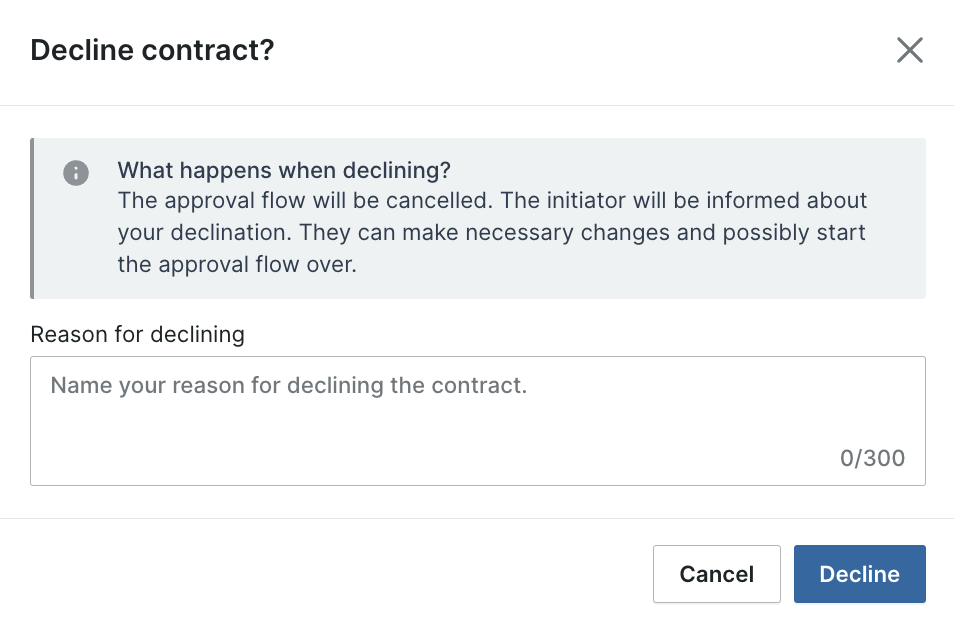Image resolution: width=954 pixels, height=620 pixels.
Task: Close the Decline contract dialog with X
Action: click(910, 50)
